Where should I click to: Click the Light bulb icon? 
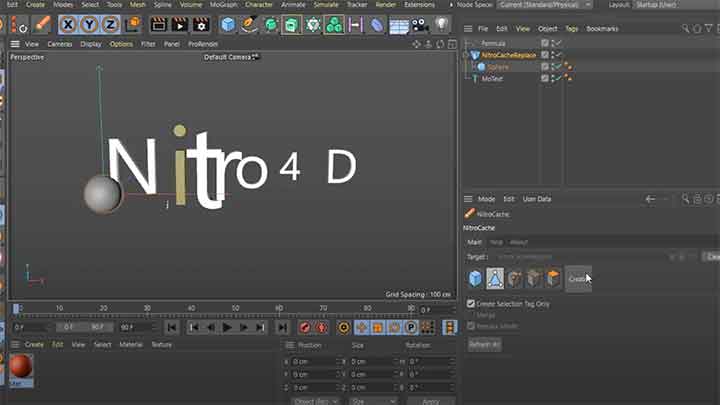click(441, 24)
